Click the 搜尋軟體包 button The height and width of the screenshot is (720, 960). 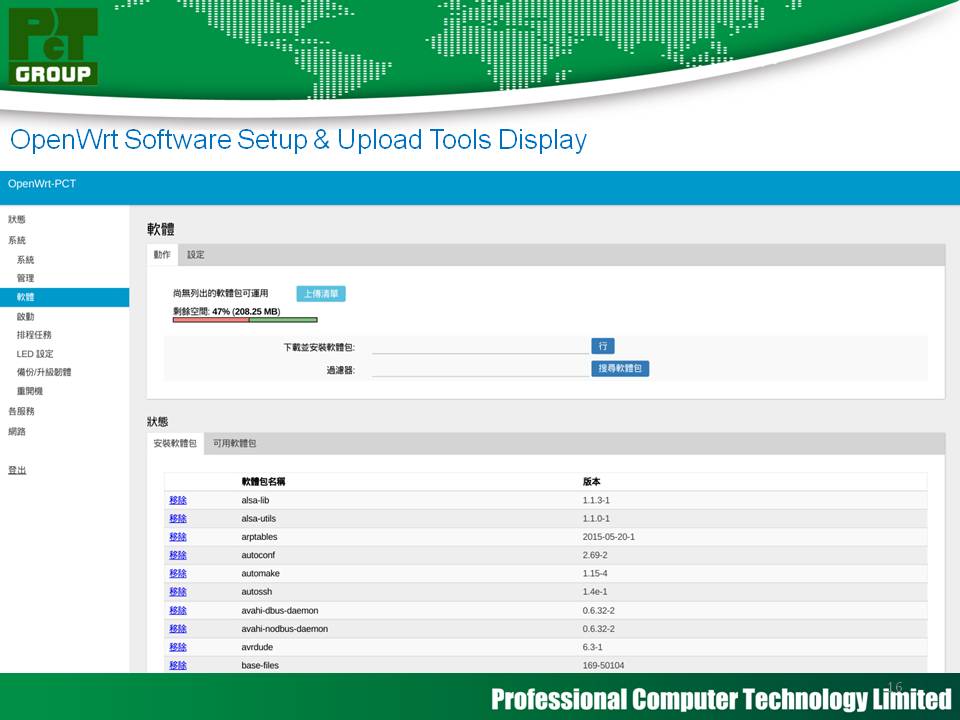coord(619,369)
